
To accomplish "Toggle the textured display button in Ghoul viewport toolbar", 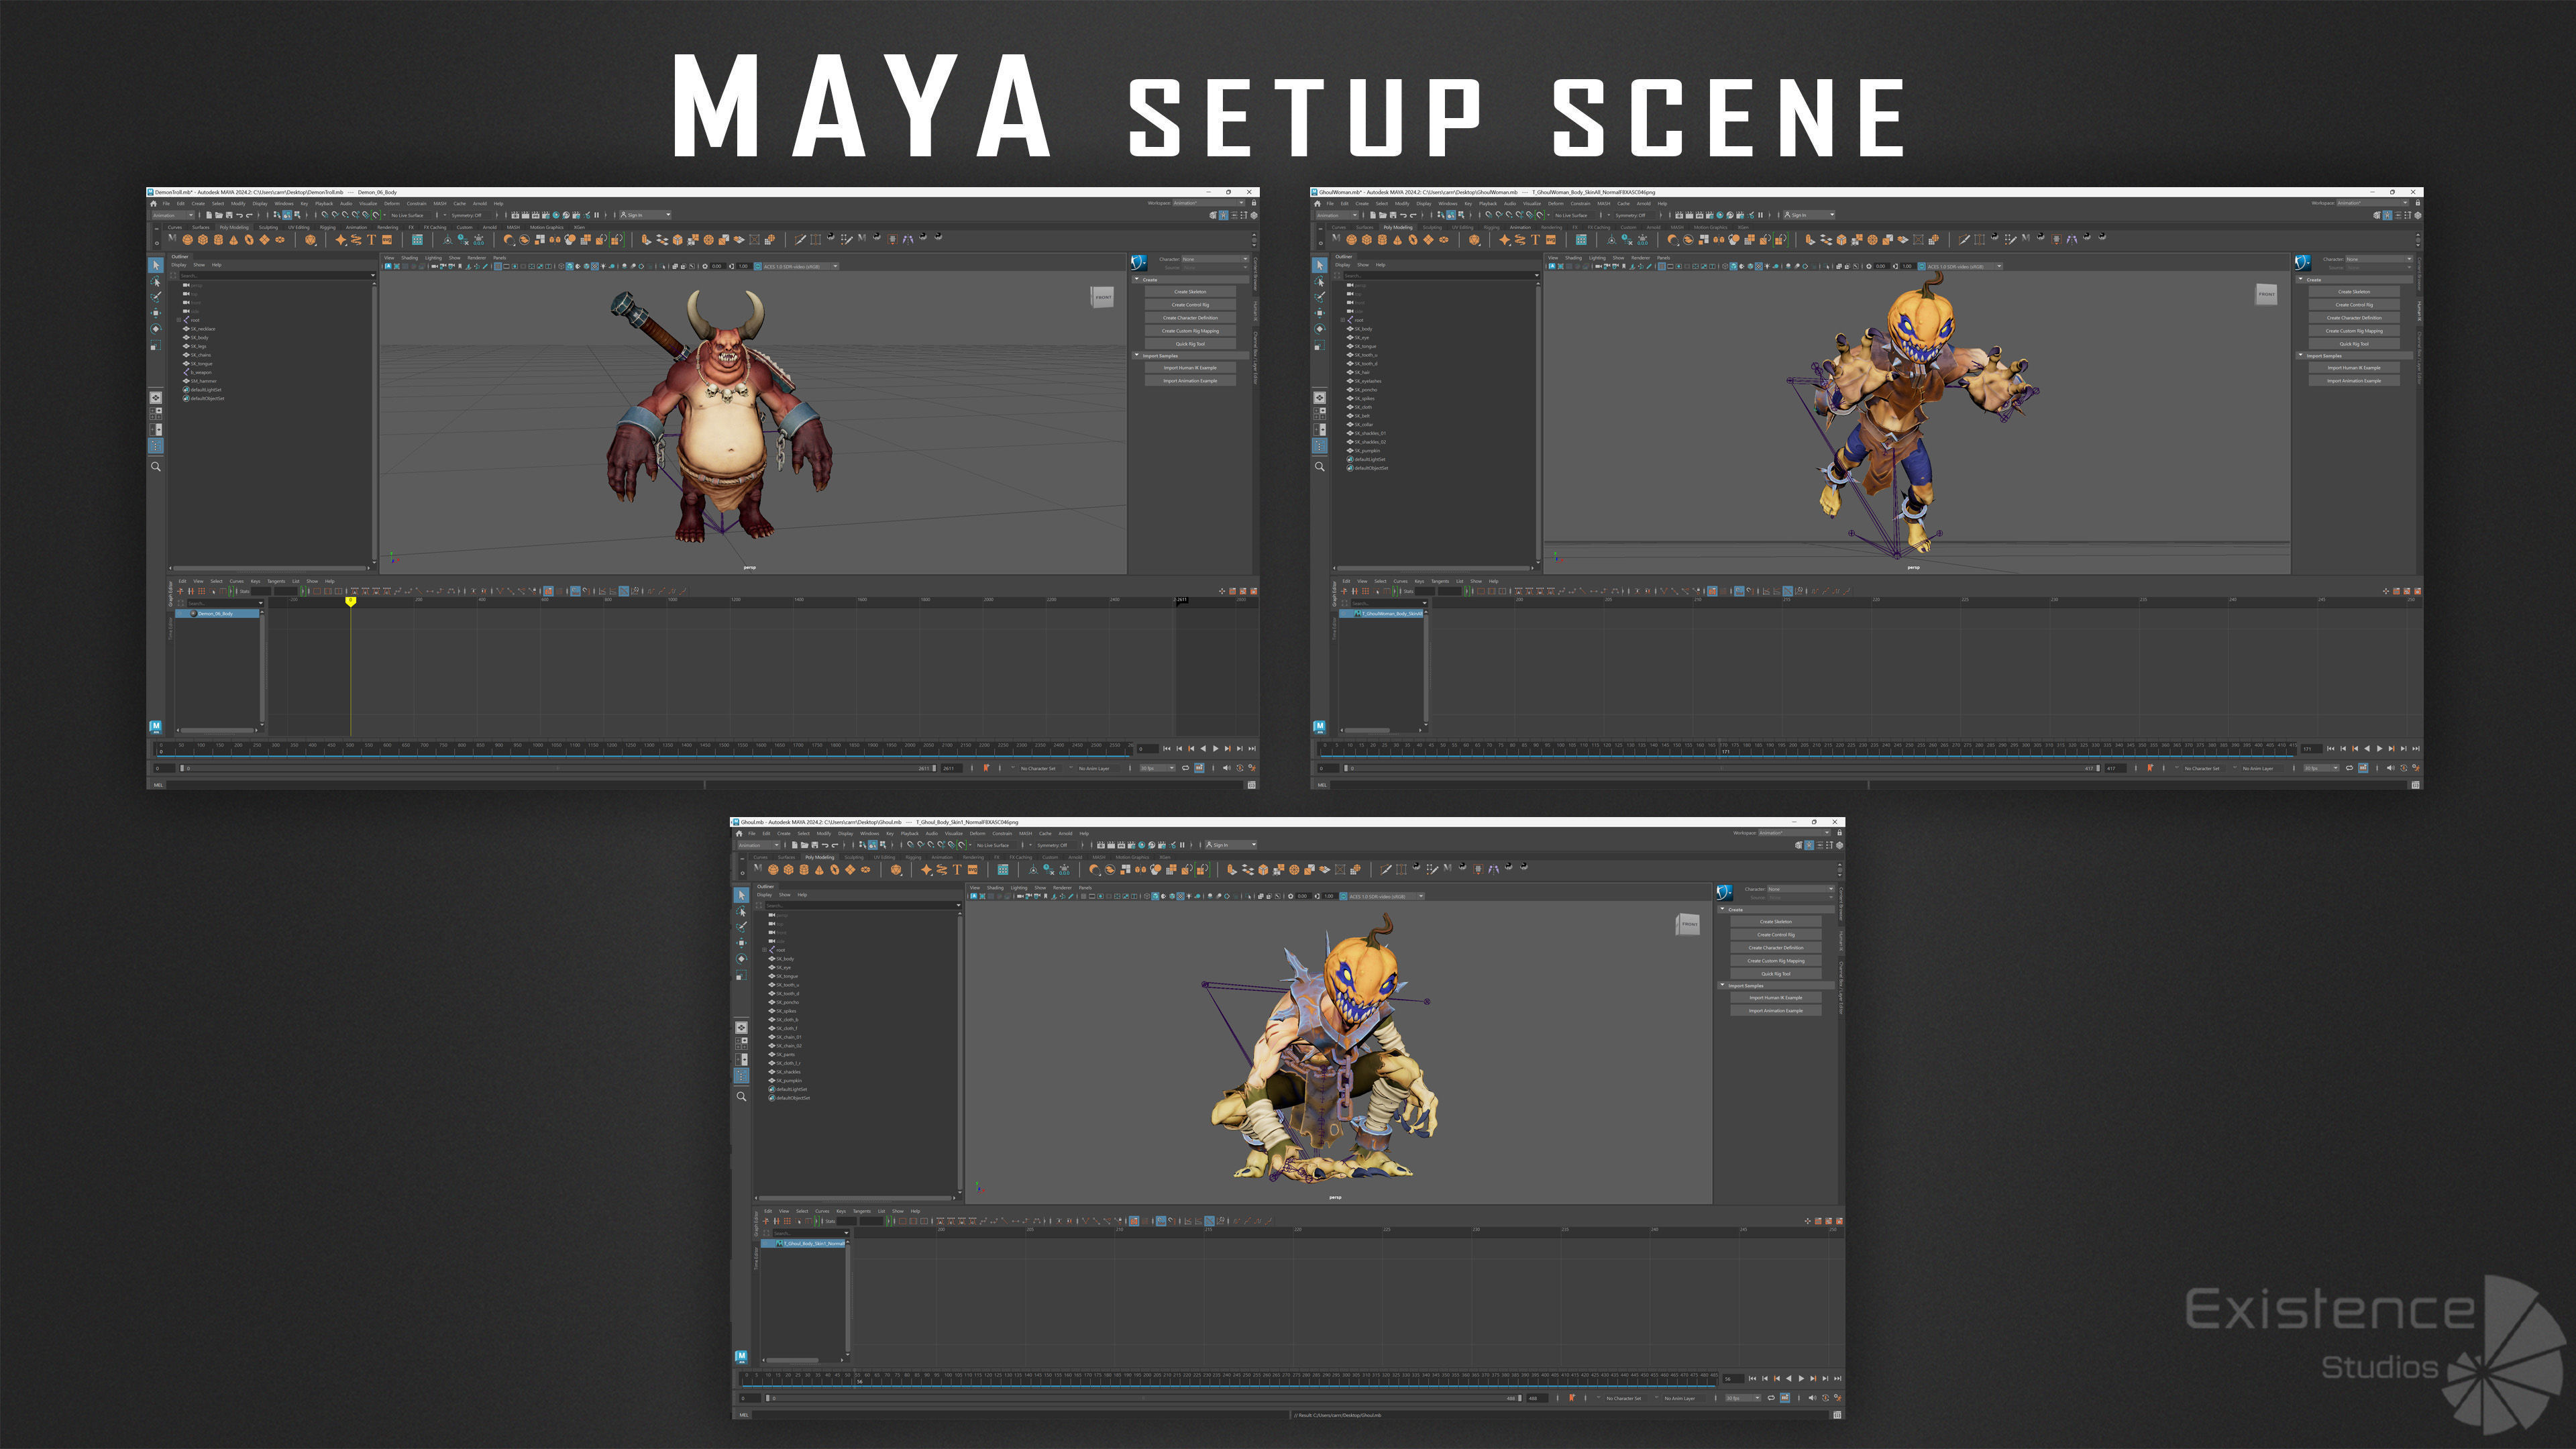I will click(1181, 896).
